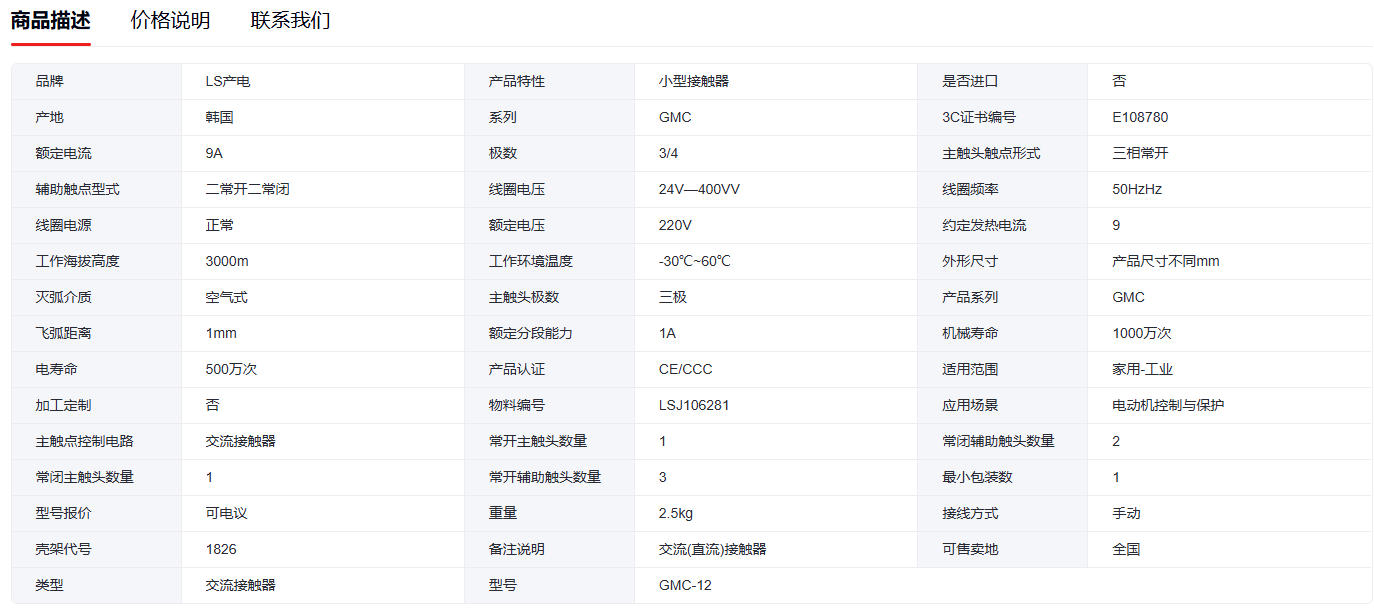Click the 可售卖地 label cell
The image size is (1374, 608).
coord(970,549)
